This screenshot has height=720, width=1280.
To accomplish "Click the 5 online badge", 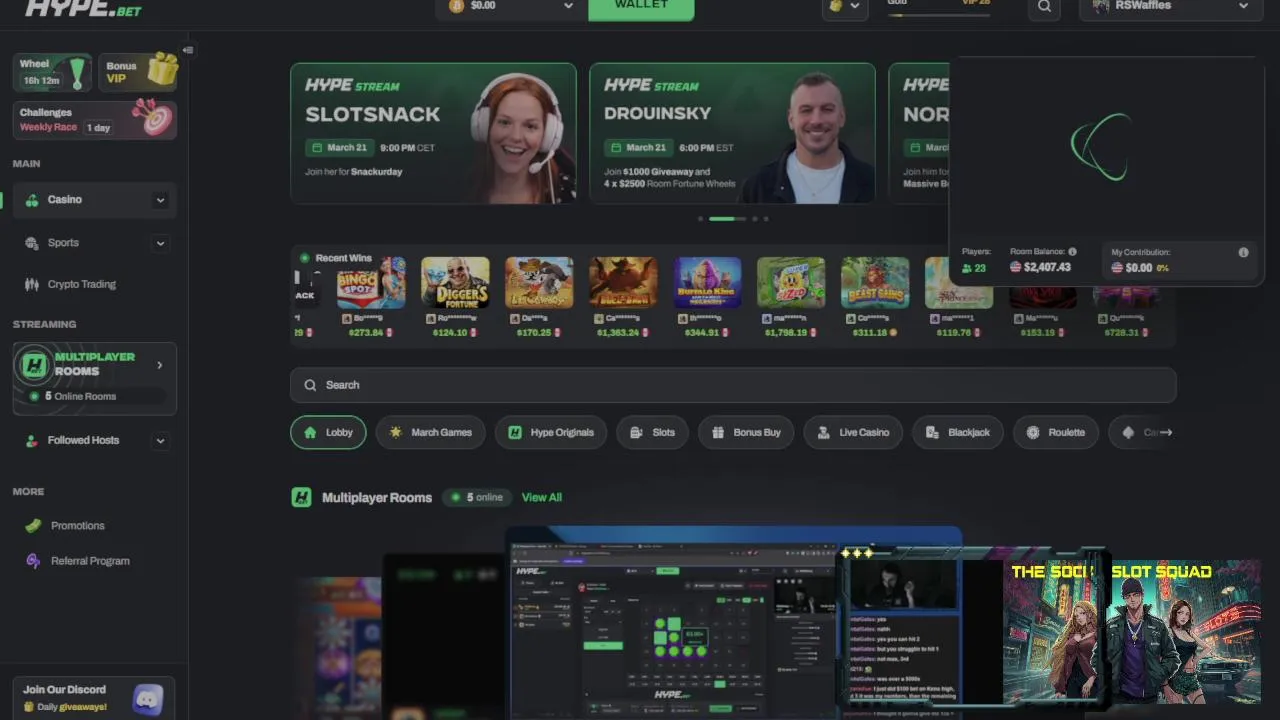I will (477, 497).
